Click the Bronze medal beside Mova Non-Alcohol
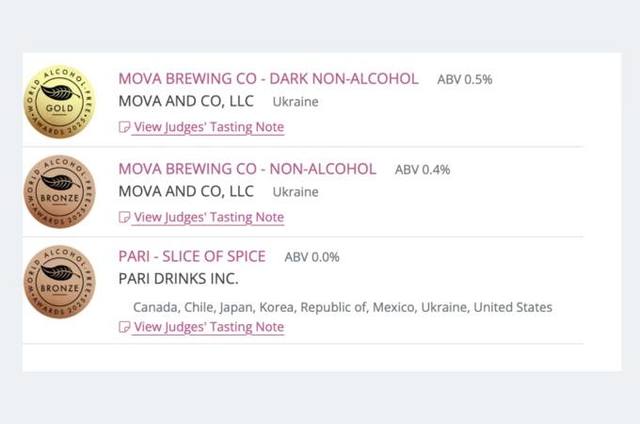The width and height of the screenshot is (640, 424). tap(60, 191)
